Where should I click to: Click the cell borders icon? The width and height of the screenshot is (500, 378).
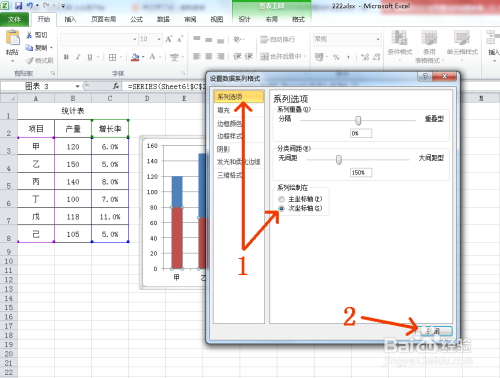(113, 57)
